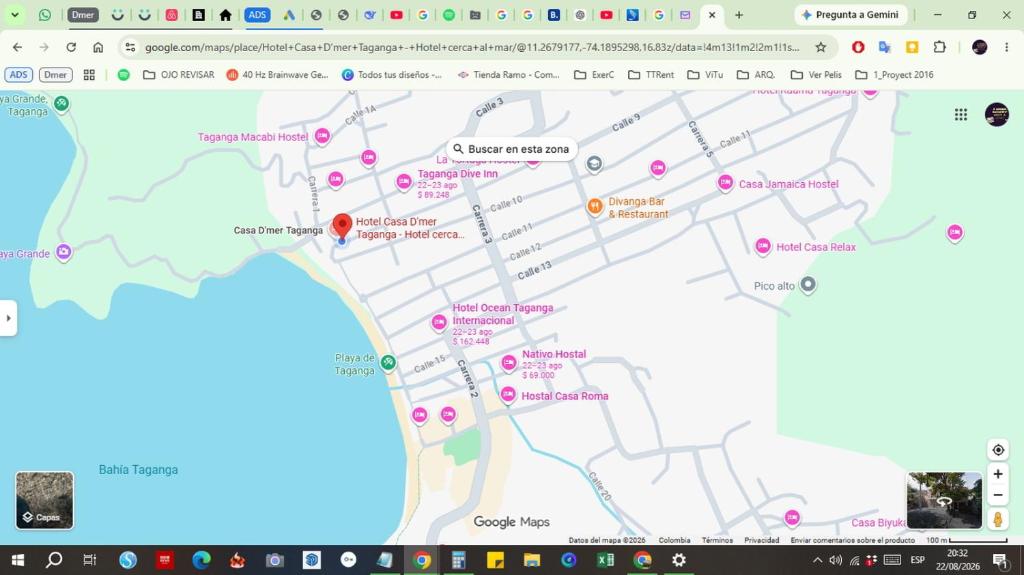Go to the browser home page
Image resolution: width=1024 pixels, height=575 pixels.
coord(98,47)
